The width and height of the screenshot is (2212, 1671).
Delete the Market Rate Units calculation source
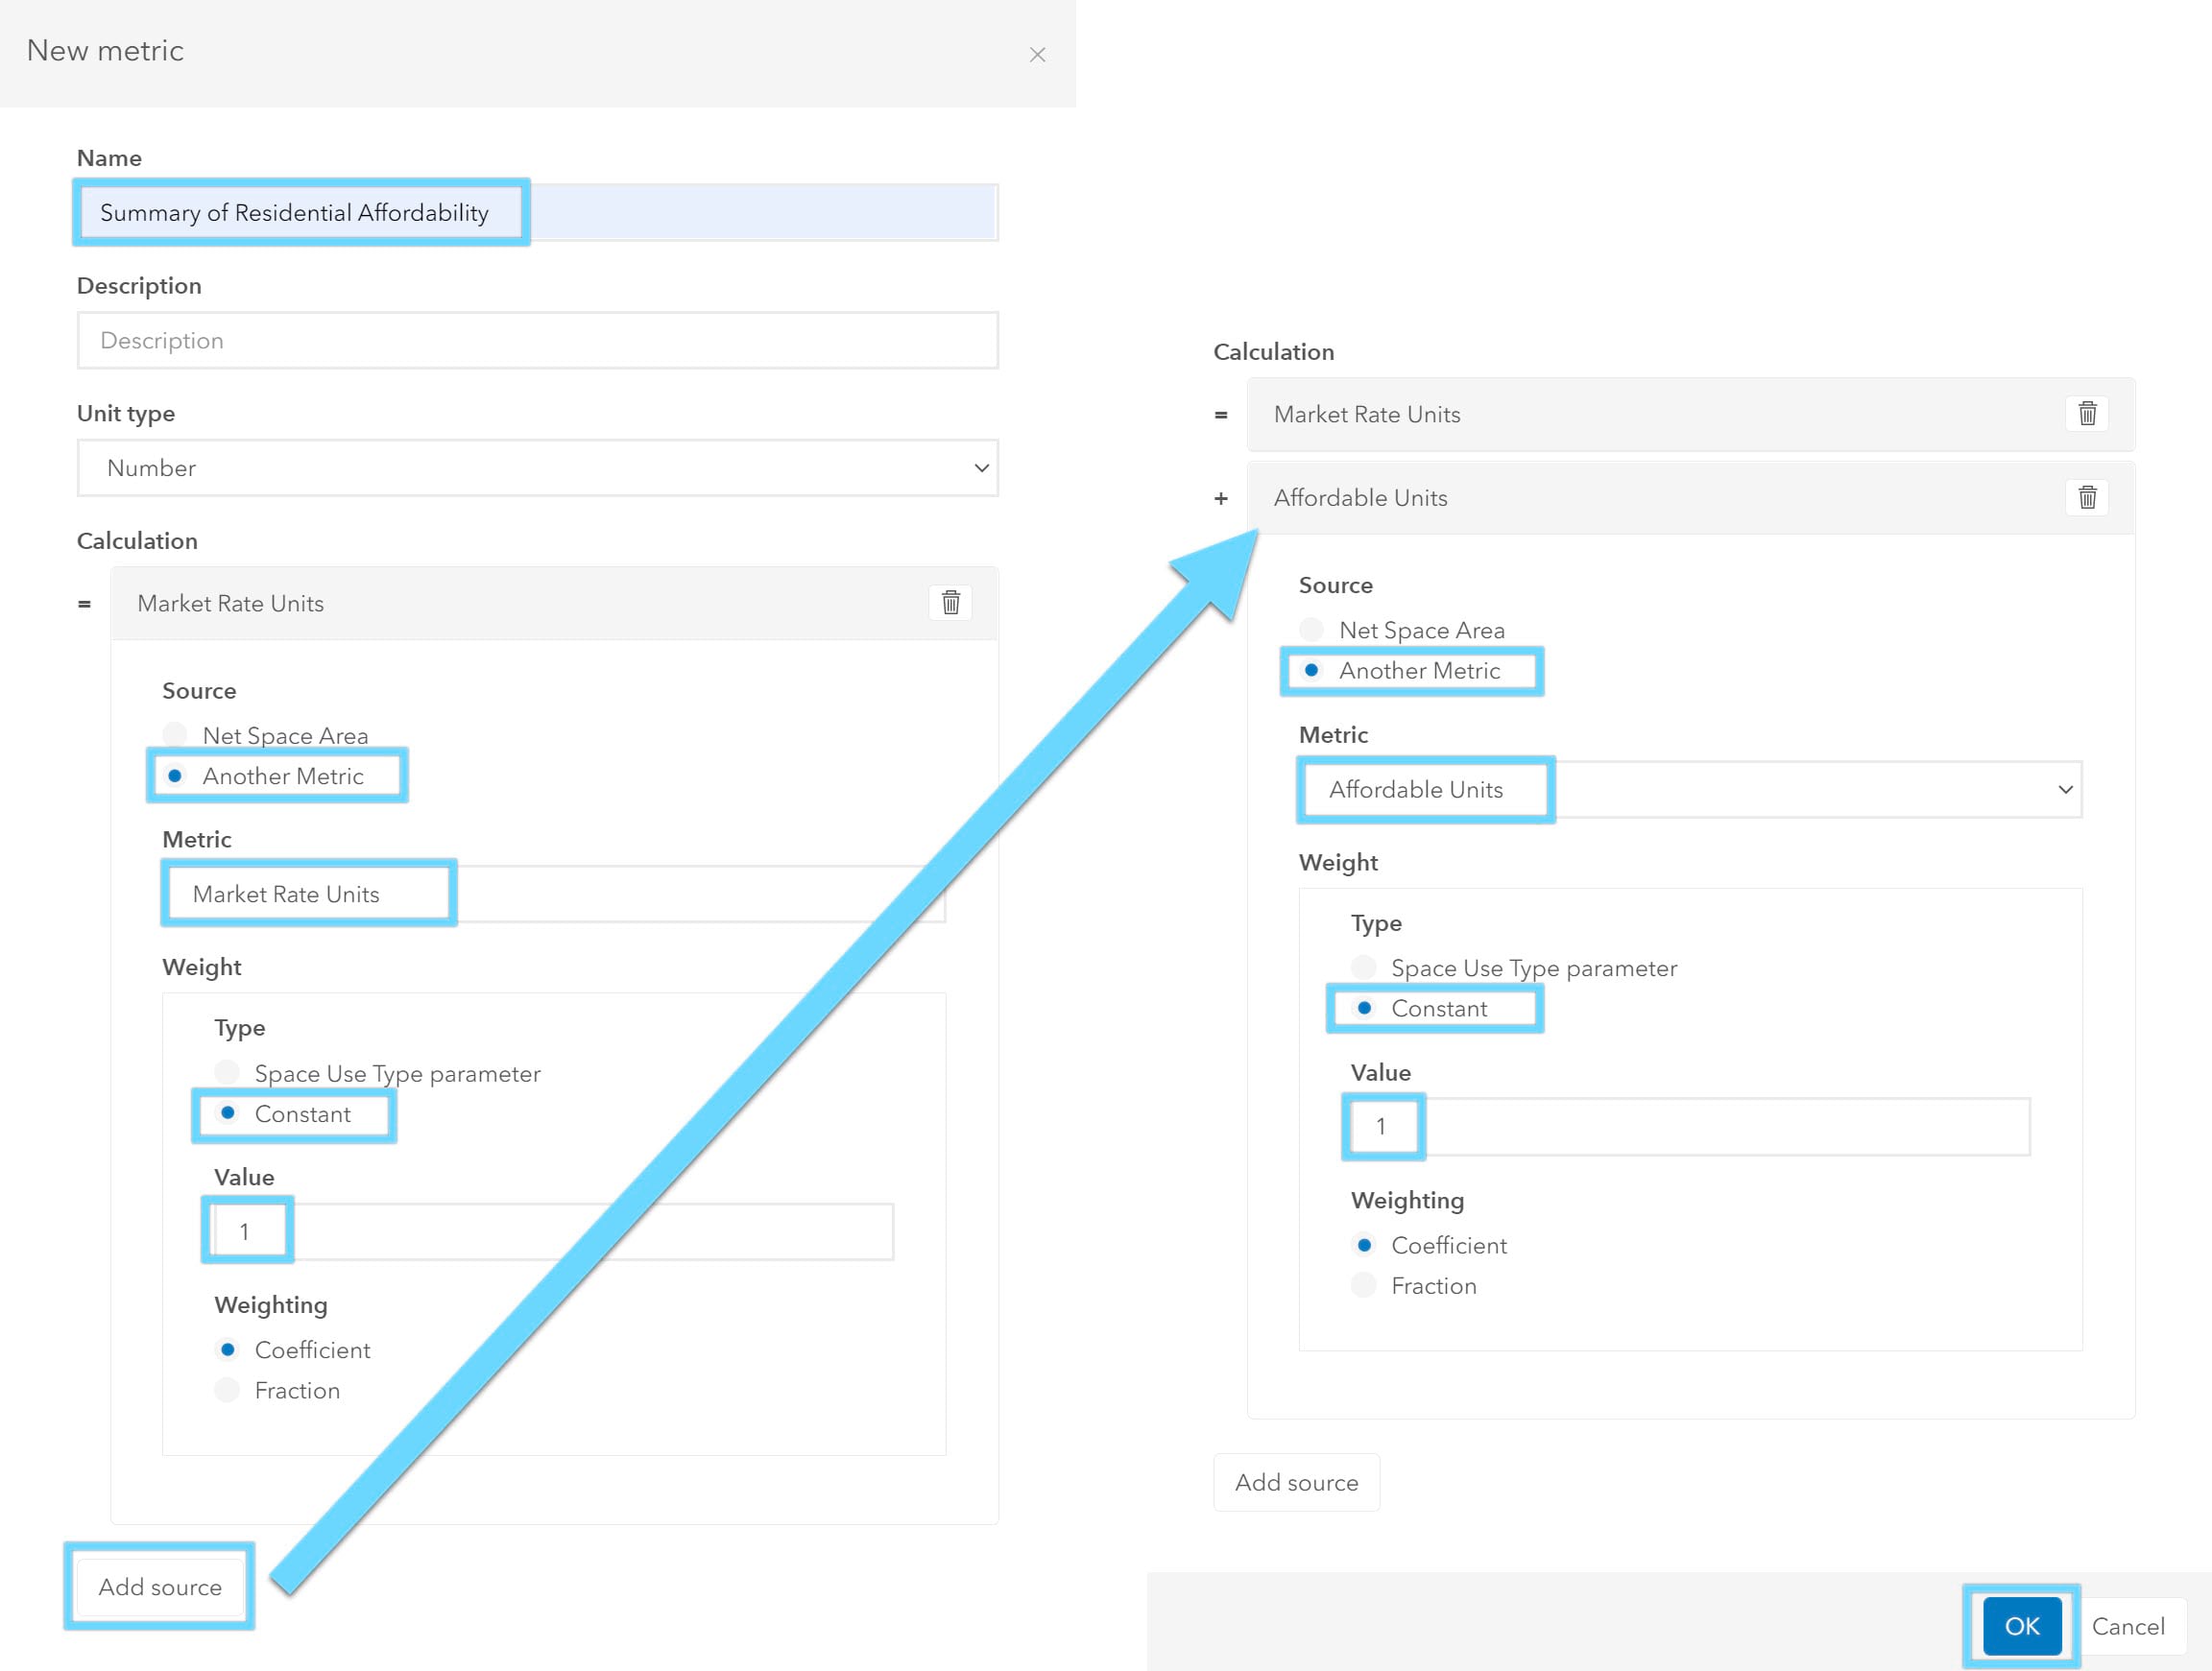[951, 603]
